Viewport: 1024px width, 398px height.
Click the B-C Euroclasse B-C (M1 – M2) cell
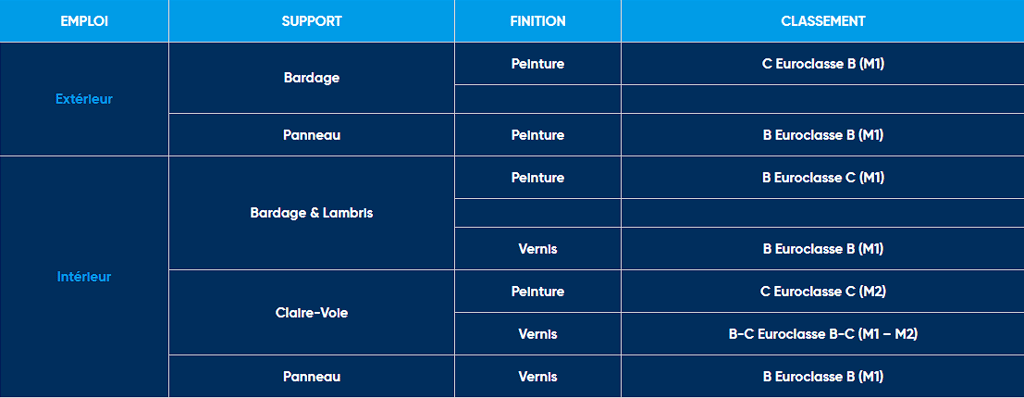tap(823, 334)
